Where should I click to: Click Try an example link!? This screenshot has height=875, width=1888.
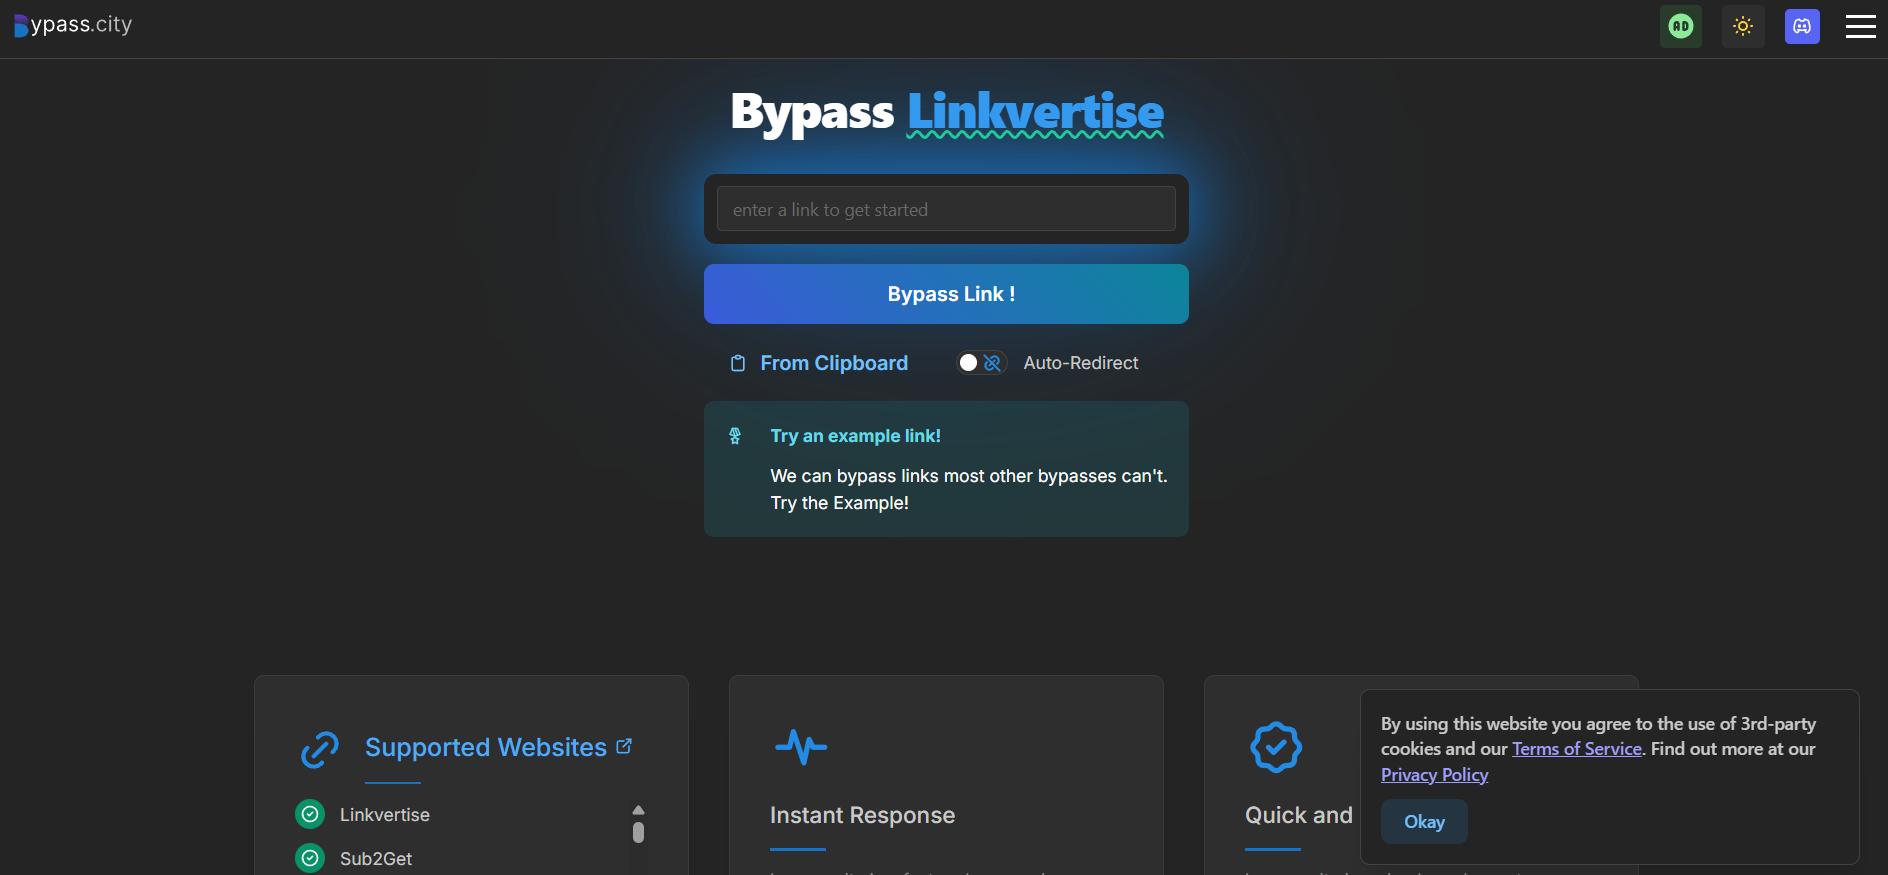855,436
